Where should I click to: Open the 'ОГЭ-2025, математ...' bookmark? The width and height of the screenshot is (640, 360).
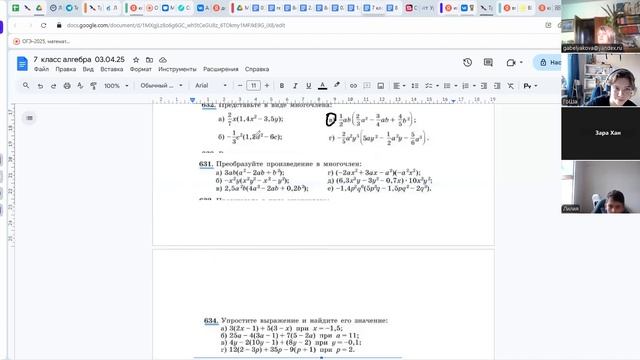pyautogui.click(x=41, y=41)
